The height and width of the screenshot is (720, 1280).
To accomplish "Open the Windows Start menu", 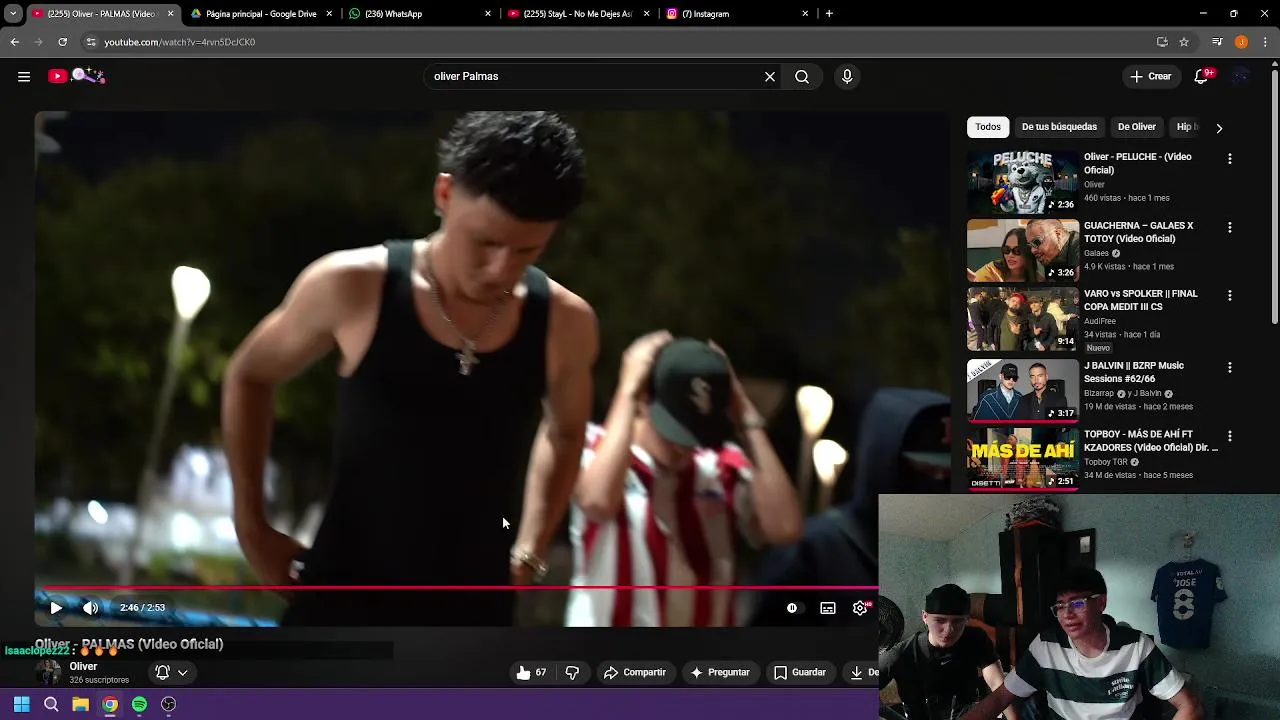I will (x=21, y=704).
